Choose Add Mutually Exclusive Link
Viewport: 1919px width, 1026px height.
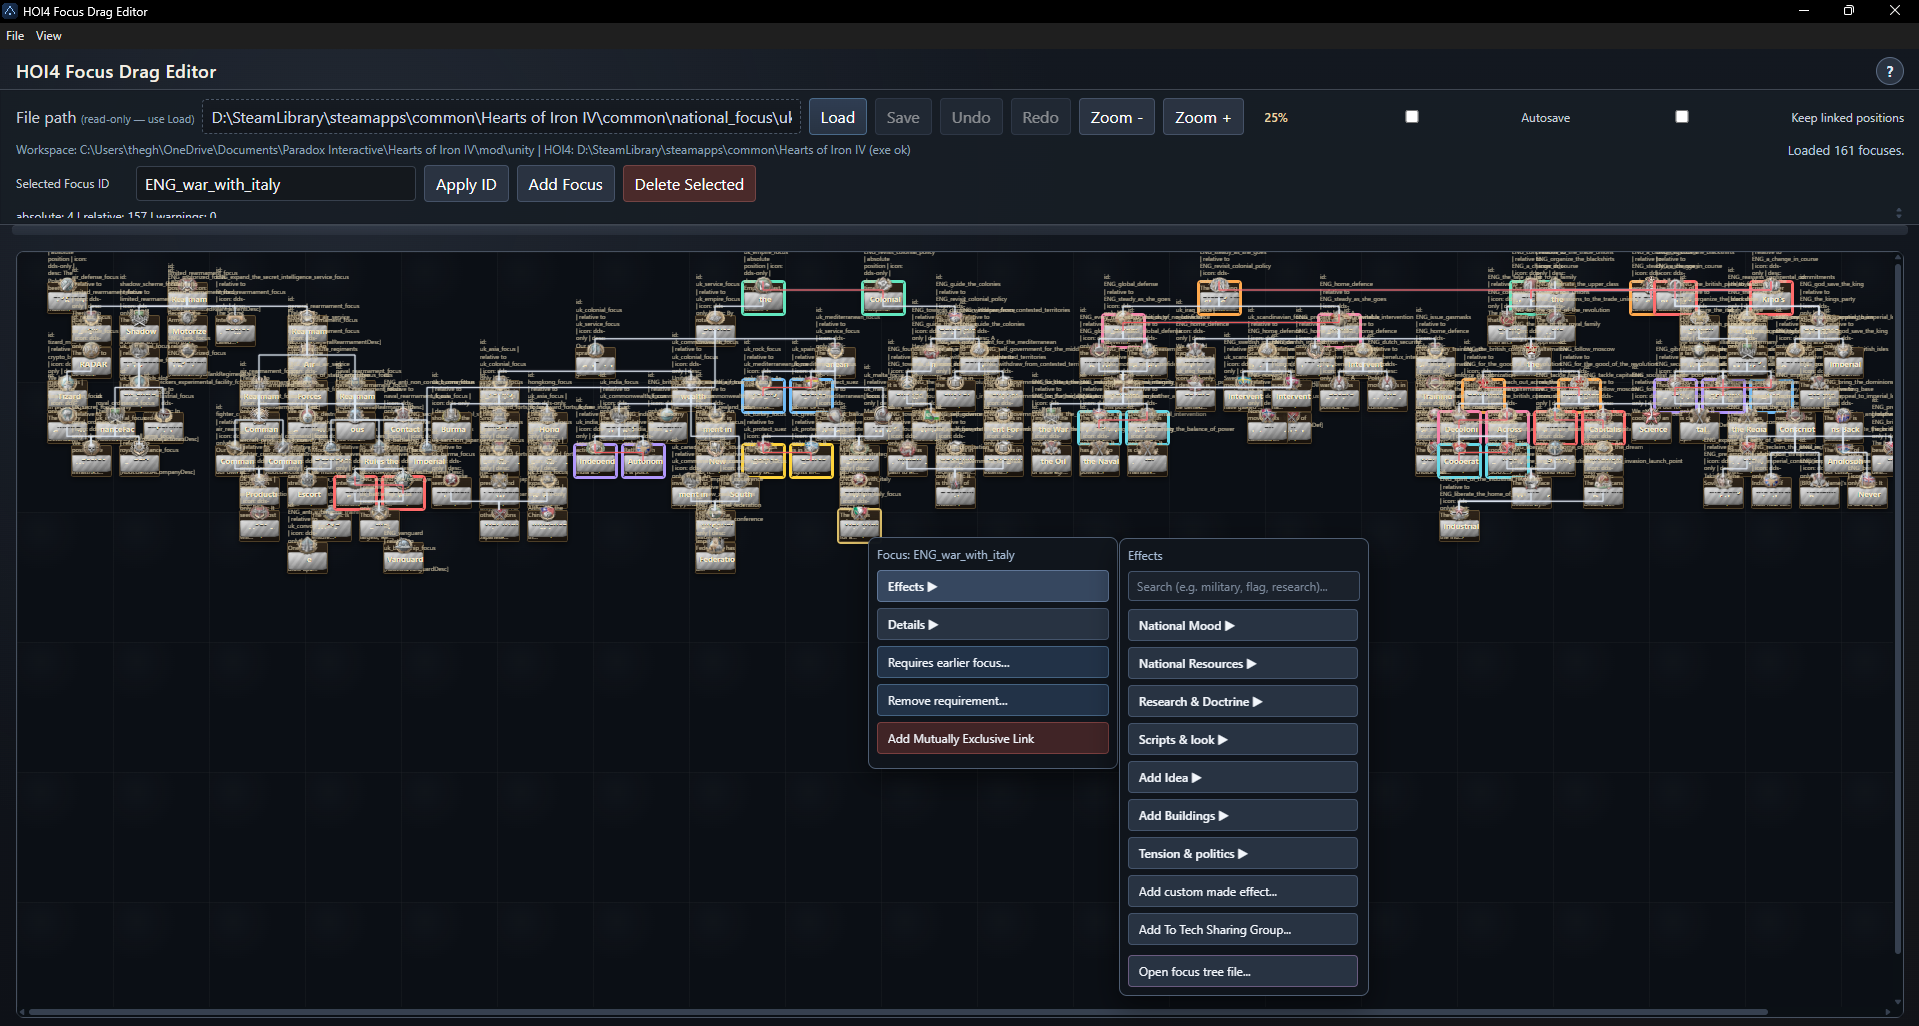pos(993,738)
